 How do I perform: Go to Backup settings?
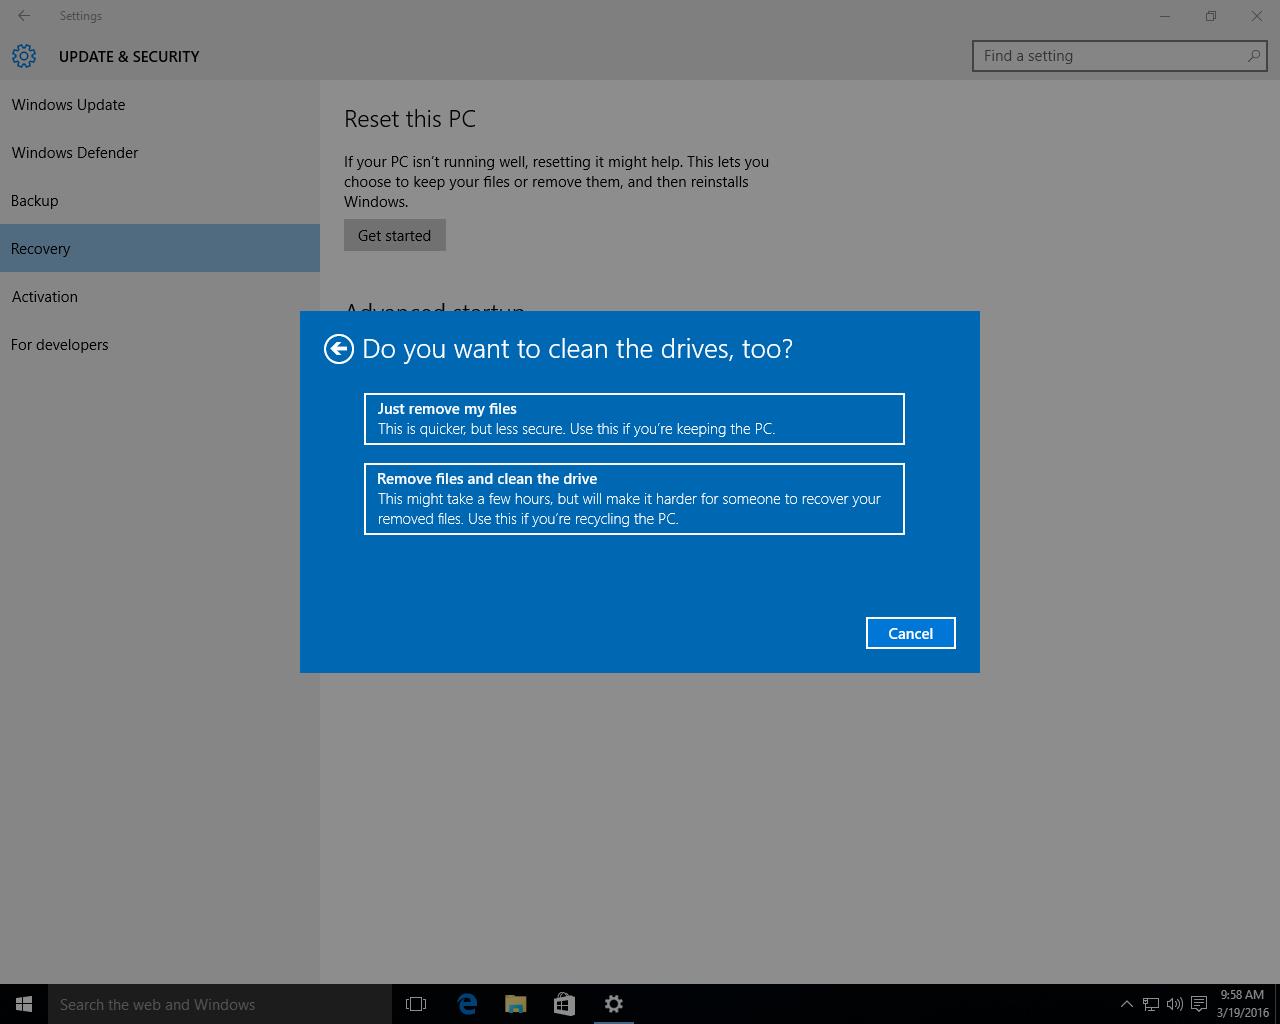tap(160, 200)
